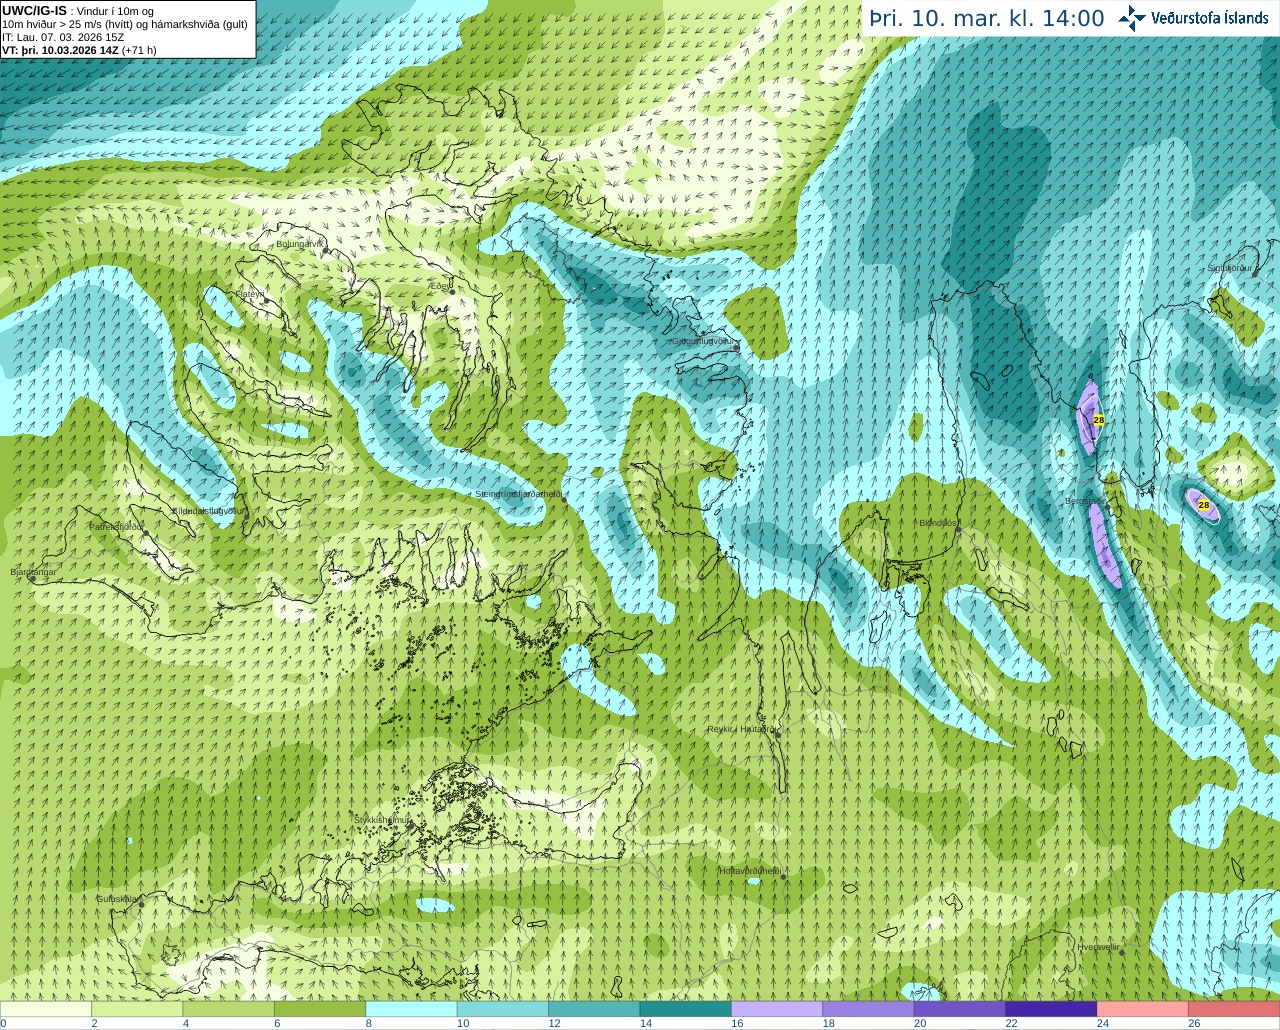Screen dimensions: 1280x1030
Task: Click the Flateyri station label
Action: point(249,293)
